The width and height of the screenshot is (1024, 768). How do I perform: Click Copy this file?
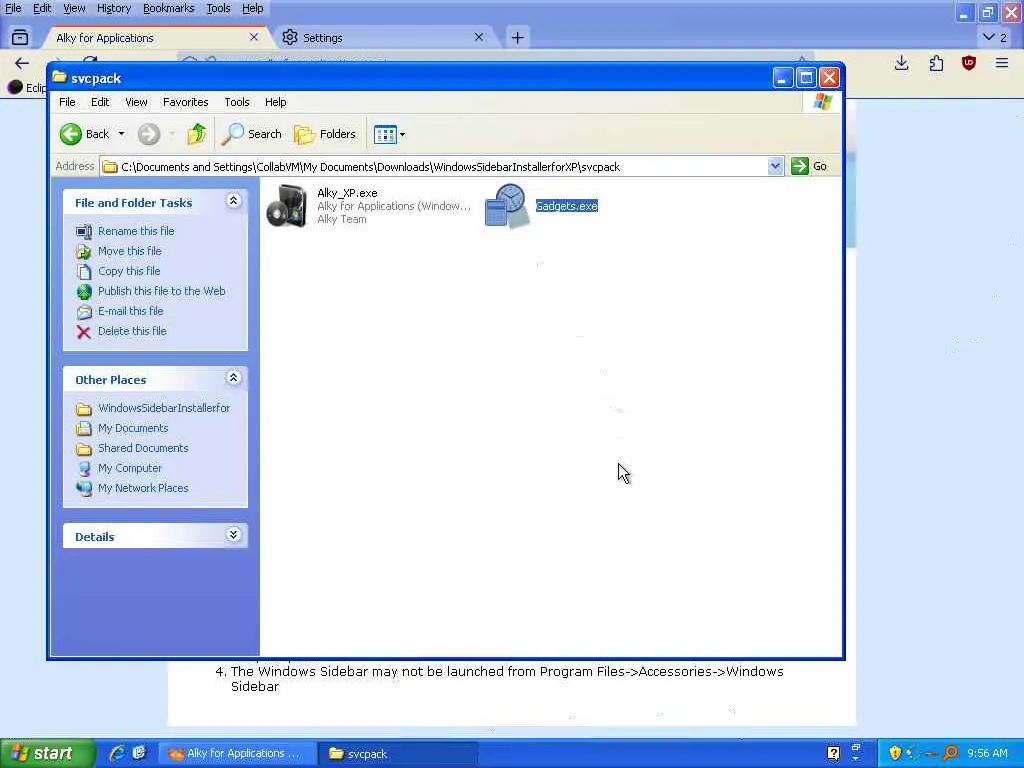[x=129, y=271]
